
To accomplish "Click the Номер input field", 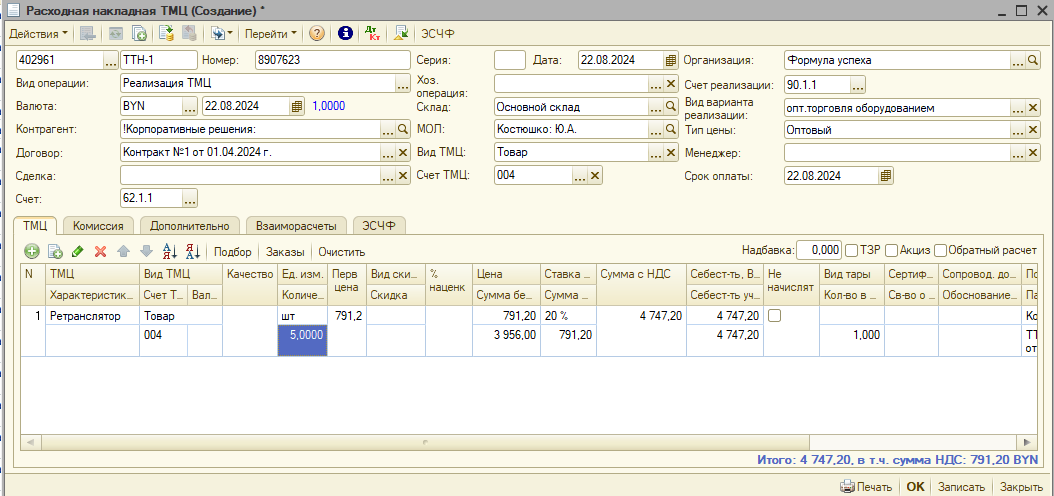I will pos(330,60).
